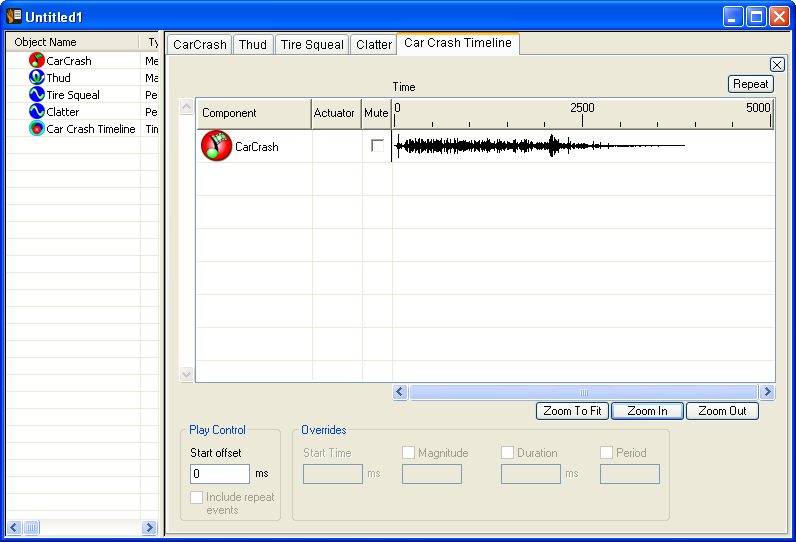Image resolution: width=796 pixels, height=542 pixels.
Task: Select Tire Squeal name in object list
Action: coord(73,95)
